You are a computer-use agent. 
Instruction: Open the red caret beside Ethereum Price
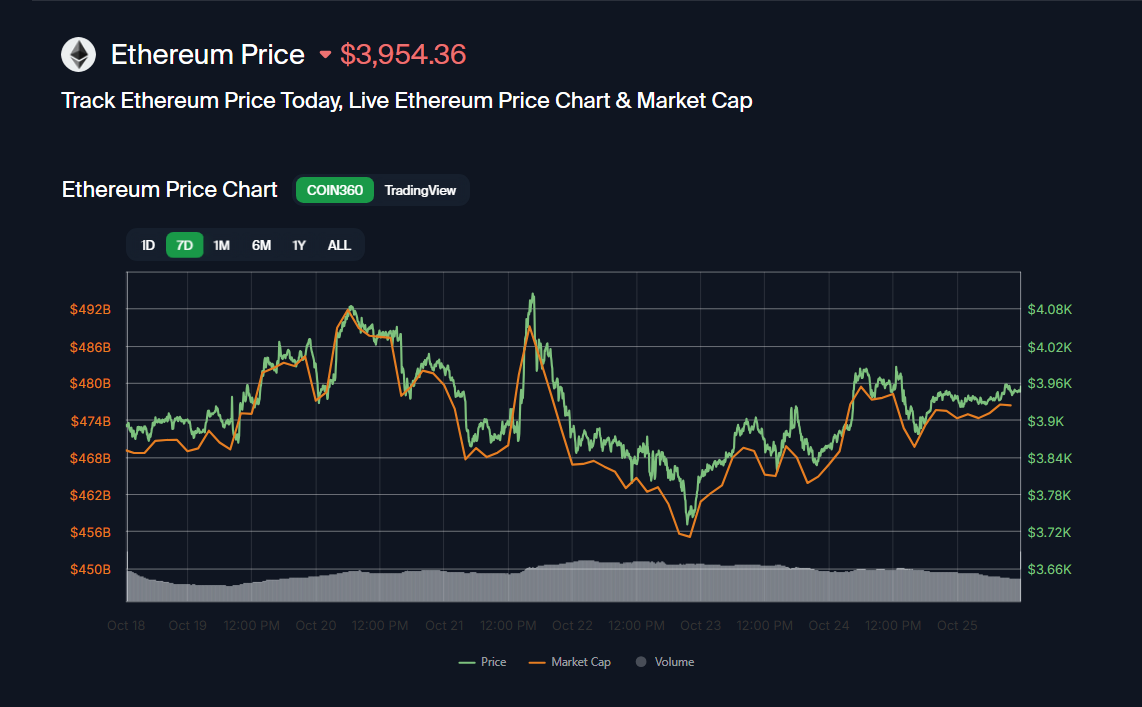(x=325, y=55)
